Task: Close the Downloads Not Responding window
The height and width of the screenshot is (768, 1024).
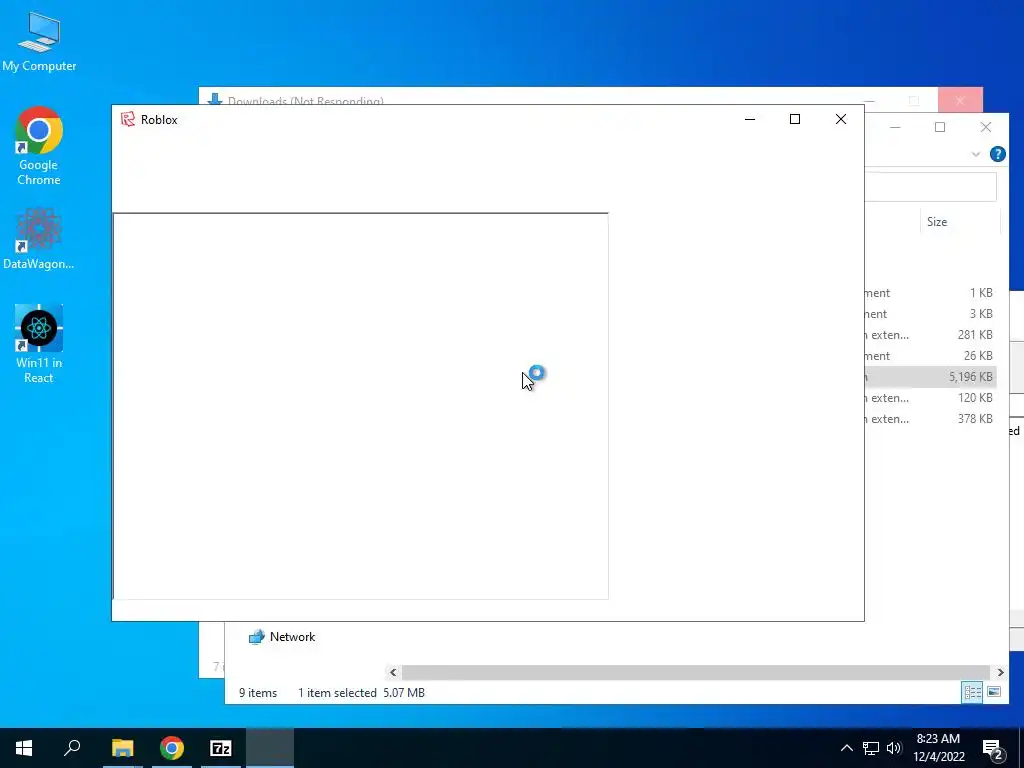Action: click(x=960, y=101)
